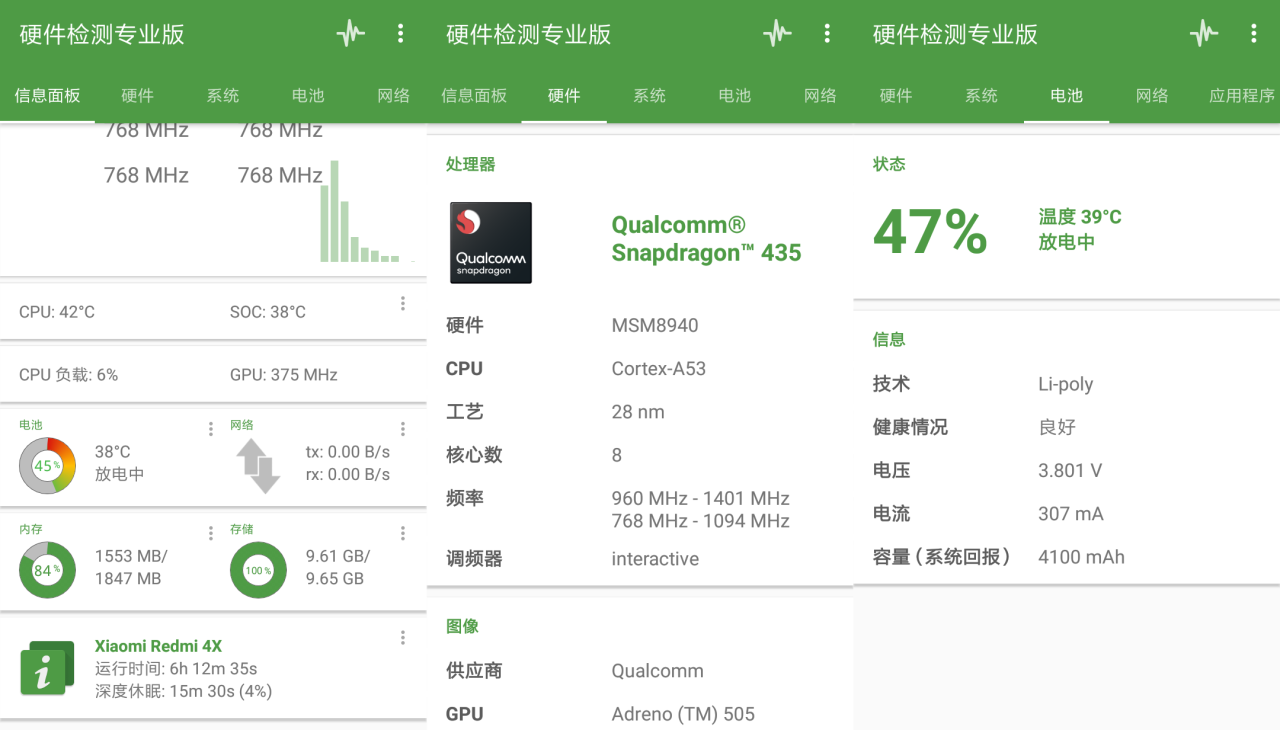The width and height of the screenshot is (1280, 730).
Task: Tap 深度休眠: 15m 30s (4%) line
Action: [x=183, y=691]
